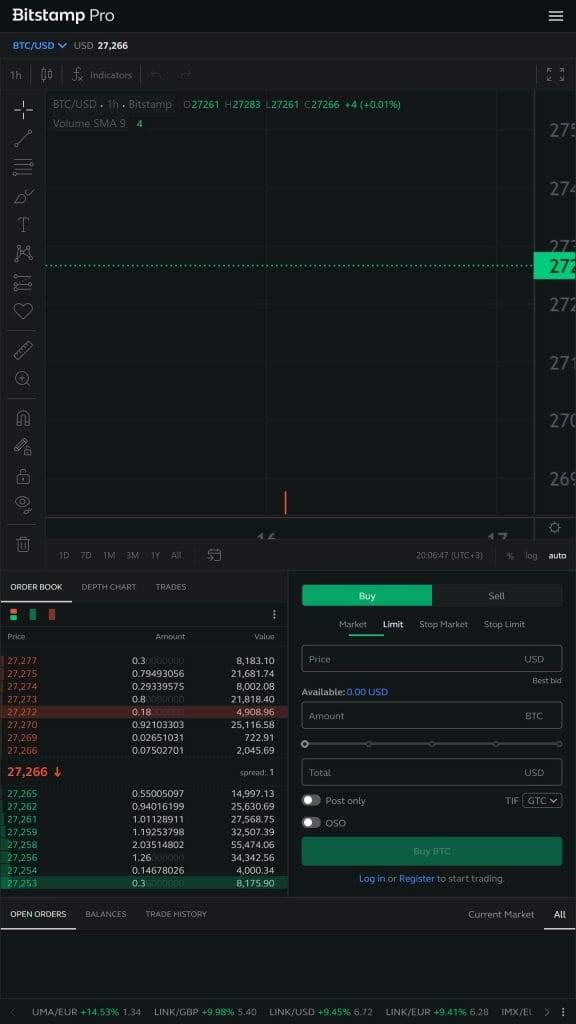Select the Order Book tab
The image size is (576, 1024).
coord(37,586)
